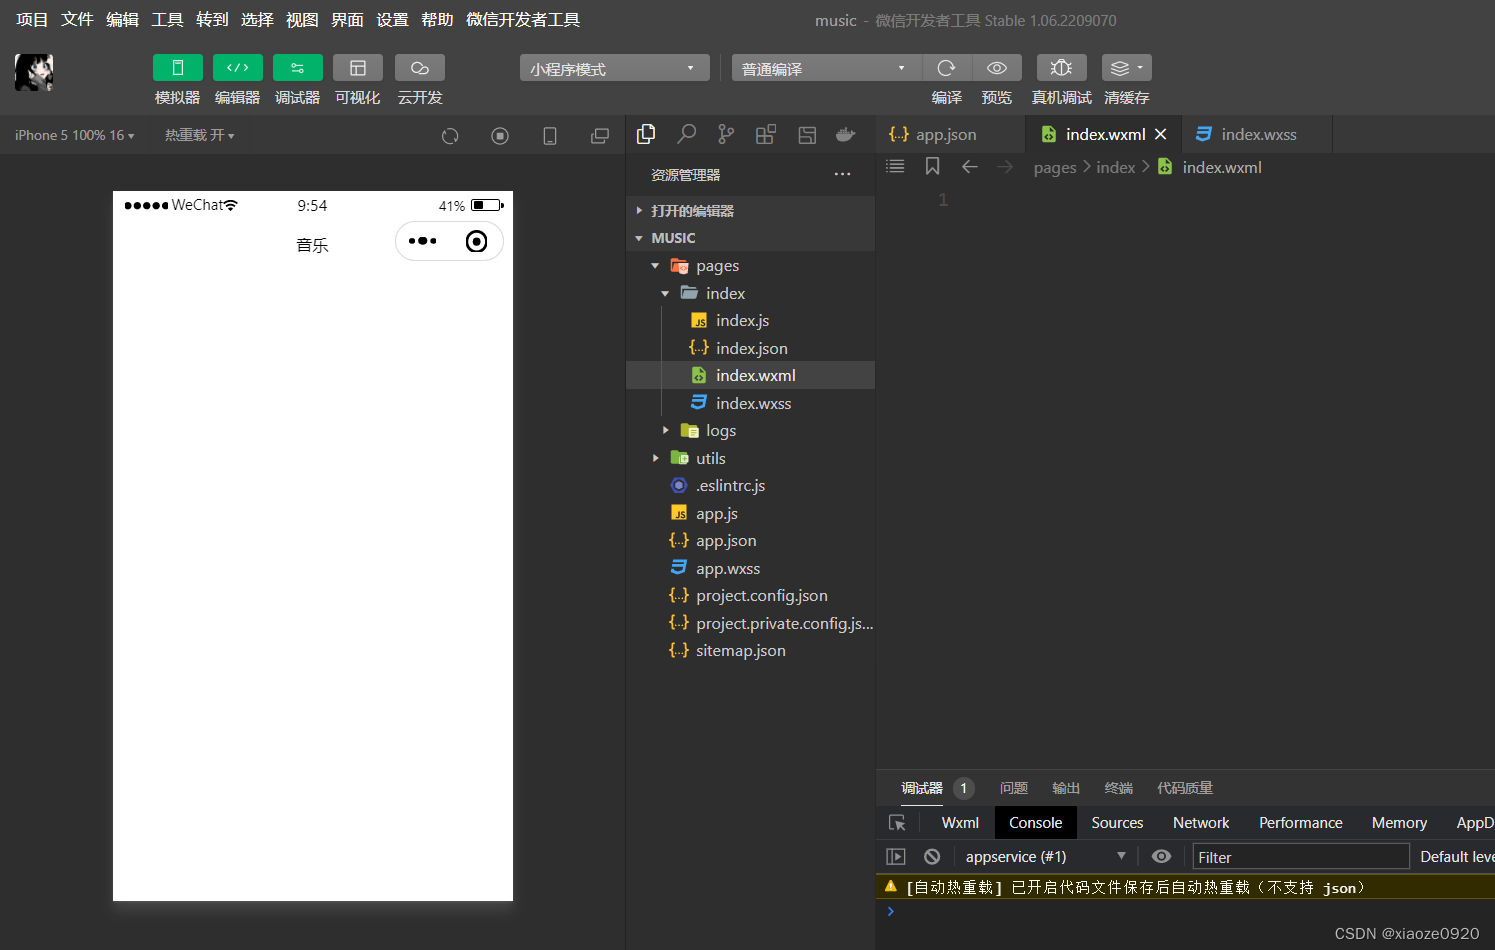Click the outline list icon in breadcrumb bar
1495x950 pixels.
click(x=895, y=166)
